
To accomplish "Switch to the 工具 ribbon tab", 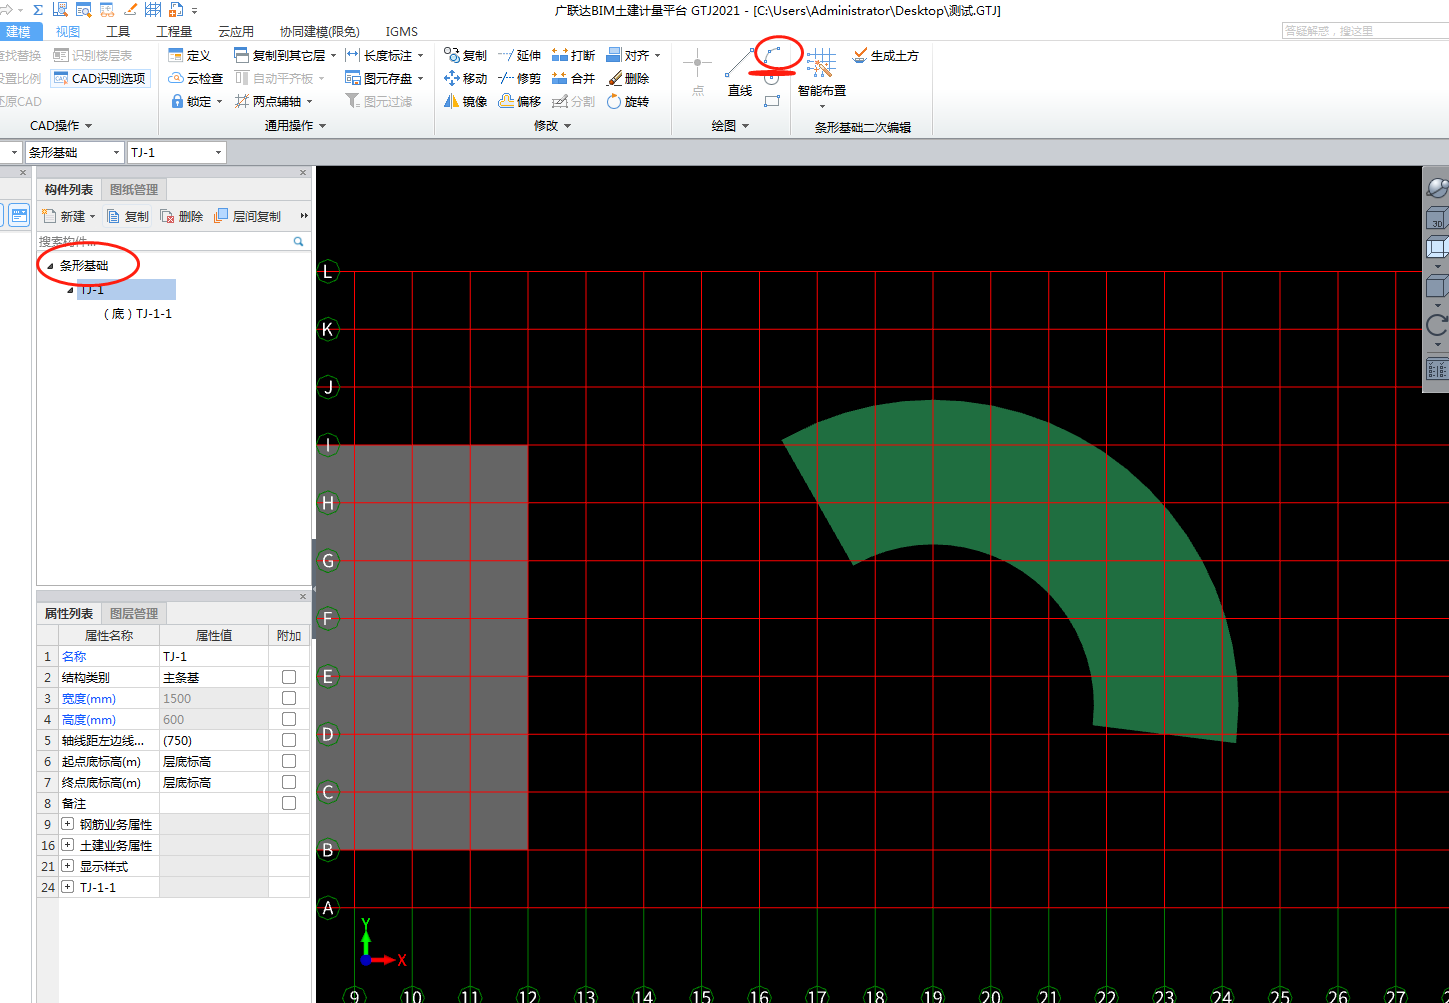I will (118, 31).
